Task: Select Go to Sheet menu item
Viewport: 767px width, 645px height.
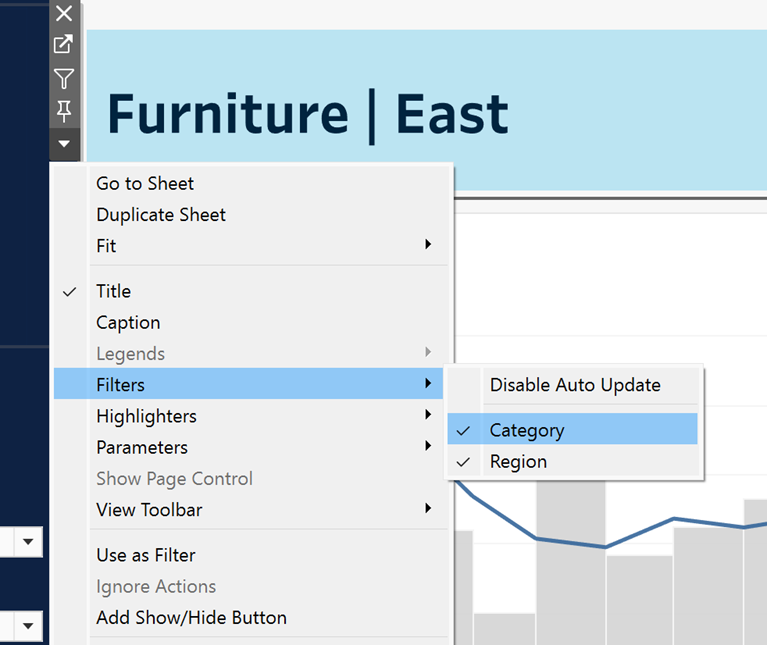Action: (145, 184)
